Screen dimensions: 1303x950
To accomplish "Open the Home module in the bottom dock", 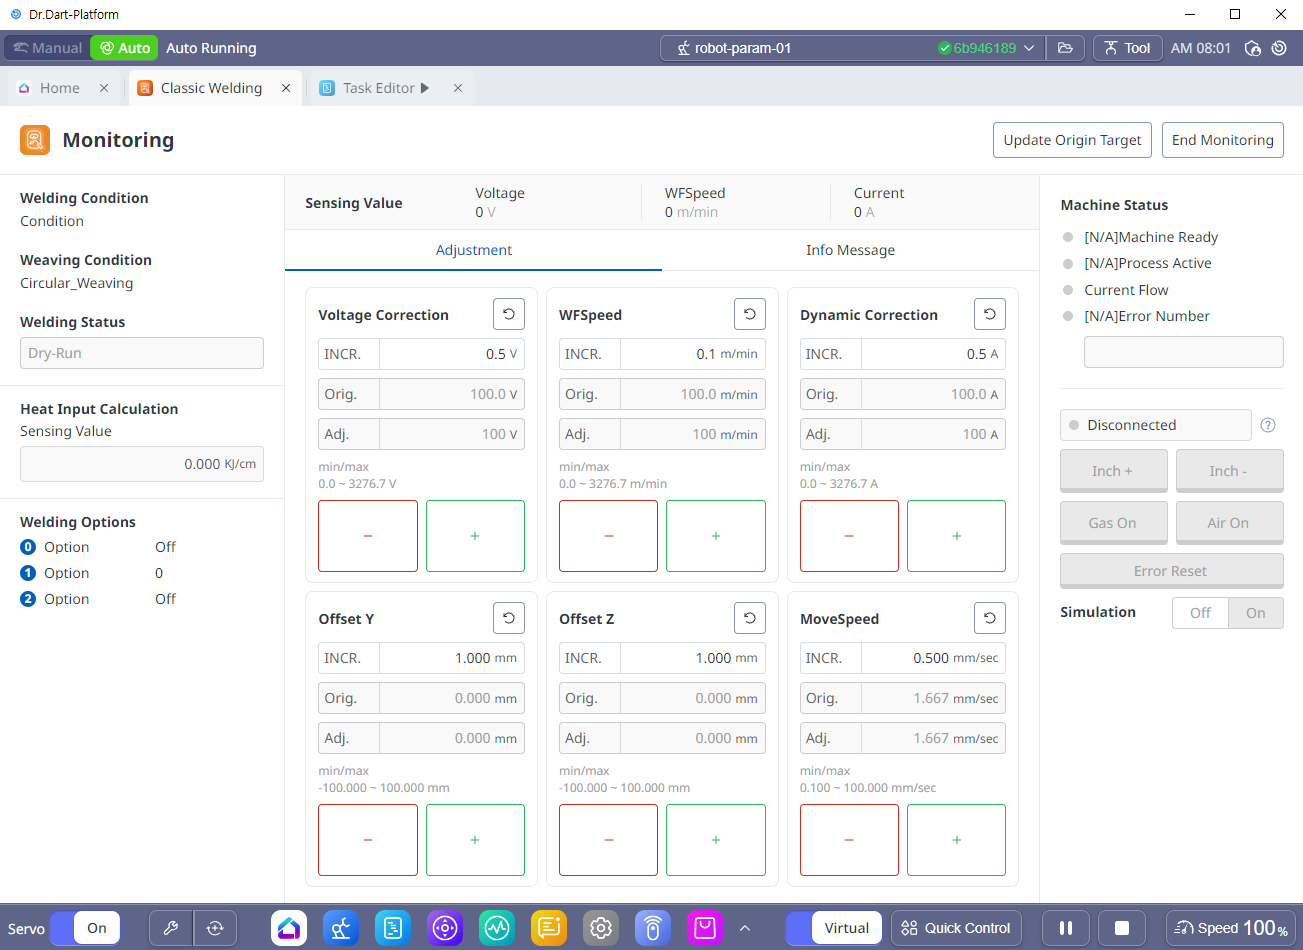I will tap(289, 928).
